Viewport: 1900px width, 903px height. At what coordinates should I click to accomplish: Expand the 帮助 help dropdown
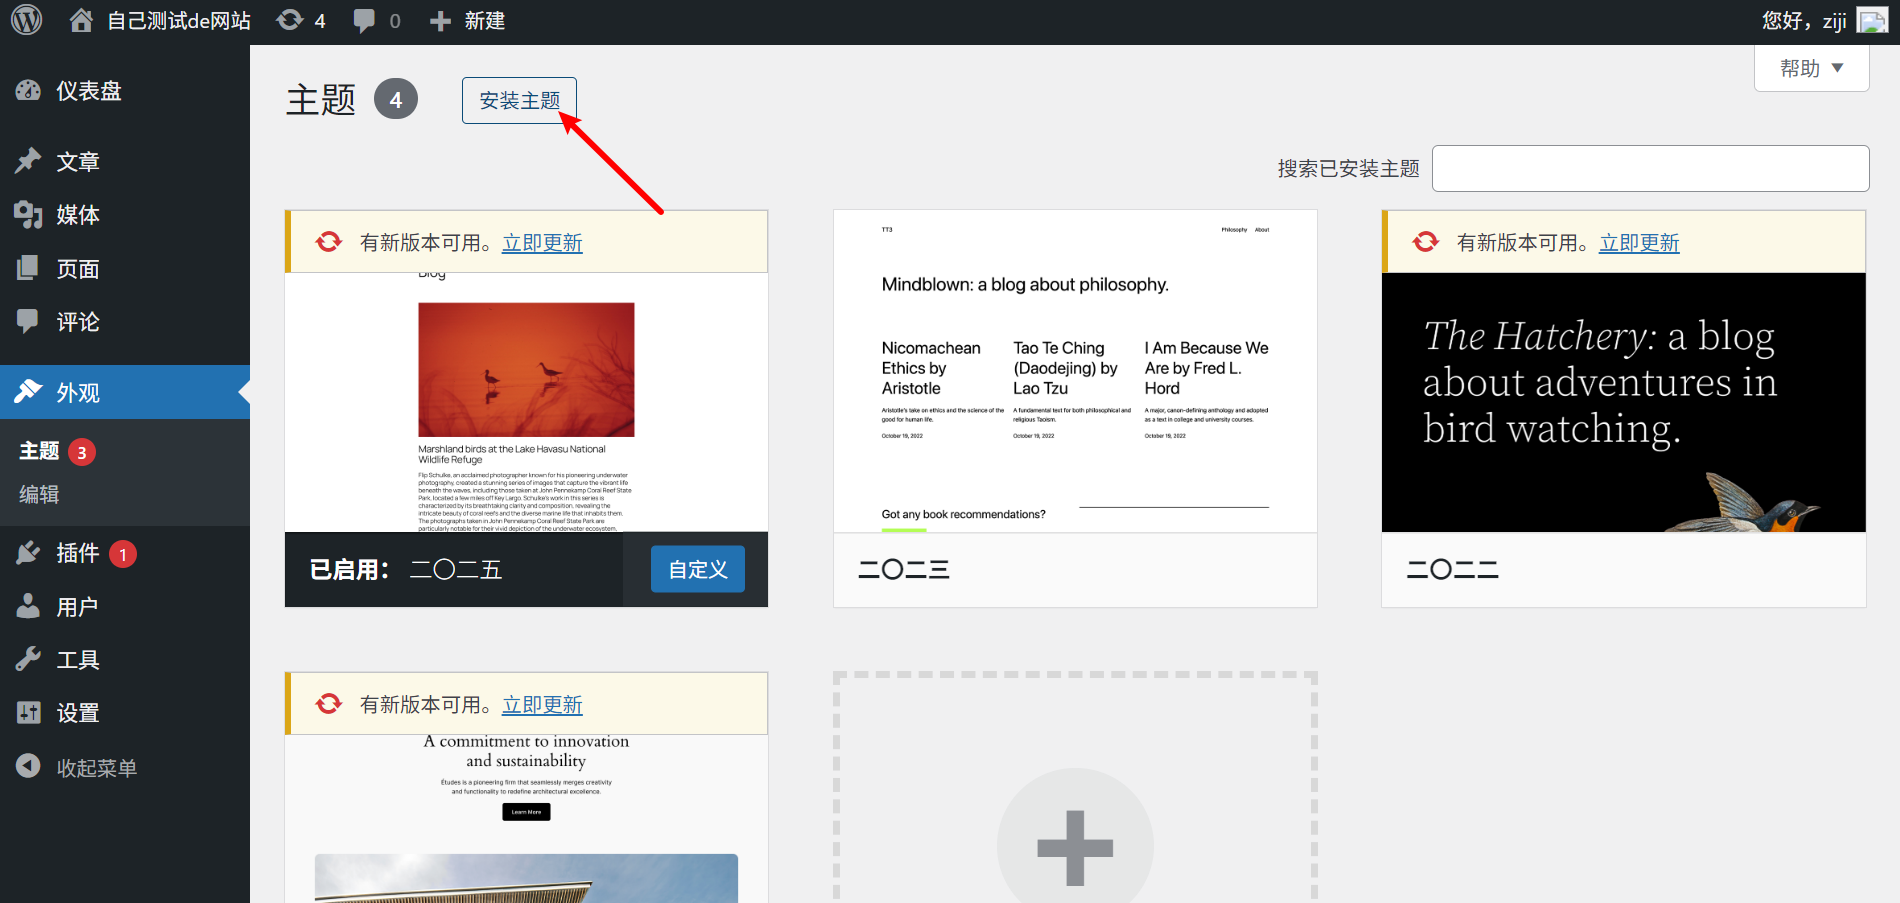coord(1811,68)
